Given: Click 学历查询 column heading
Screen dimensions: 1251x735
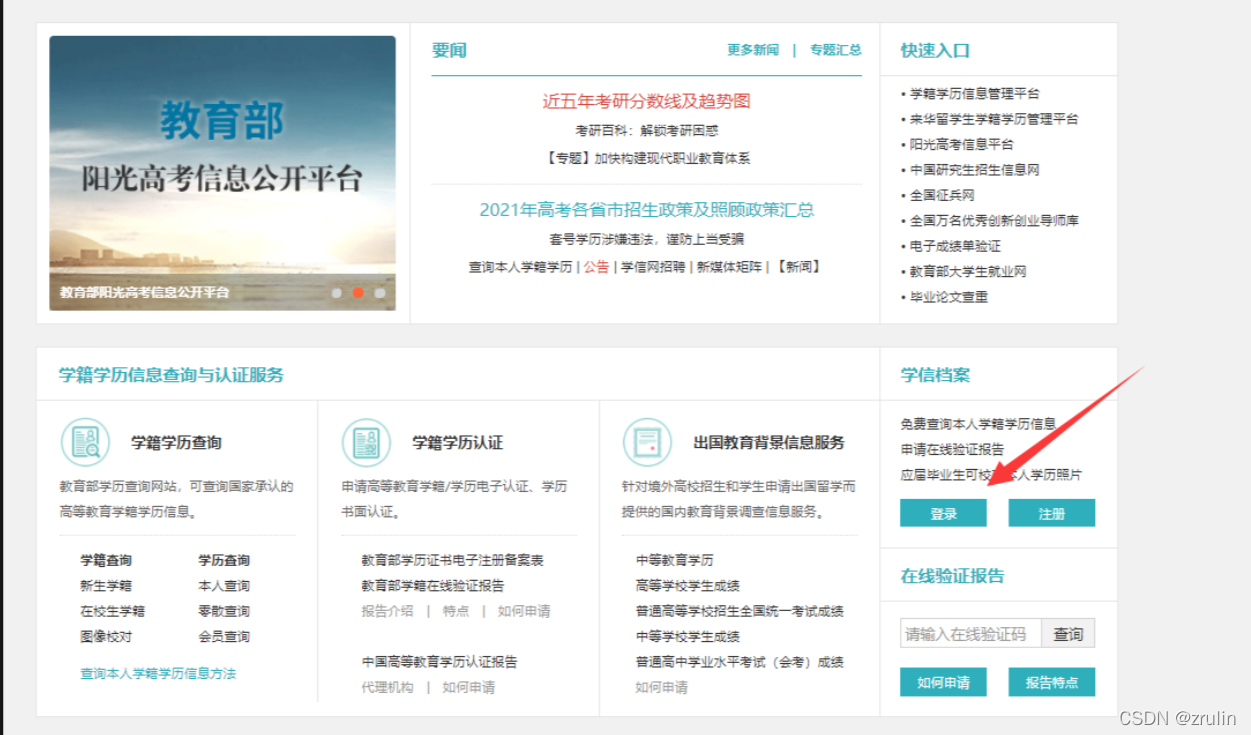Looking at the screenshot, I should tap(224, 560).
